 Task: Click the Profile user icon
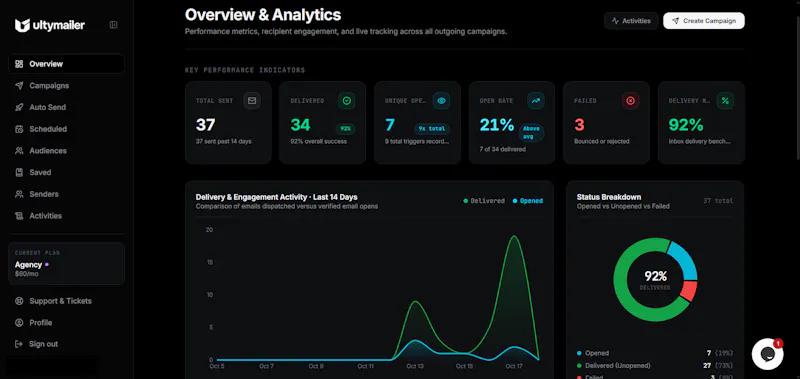click(19, 322)
